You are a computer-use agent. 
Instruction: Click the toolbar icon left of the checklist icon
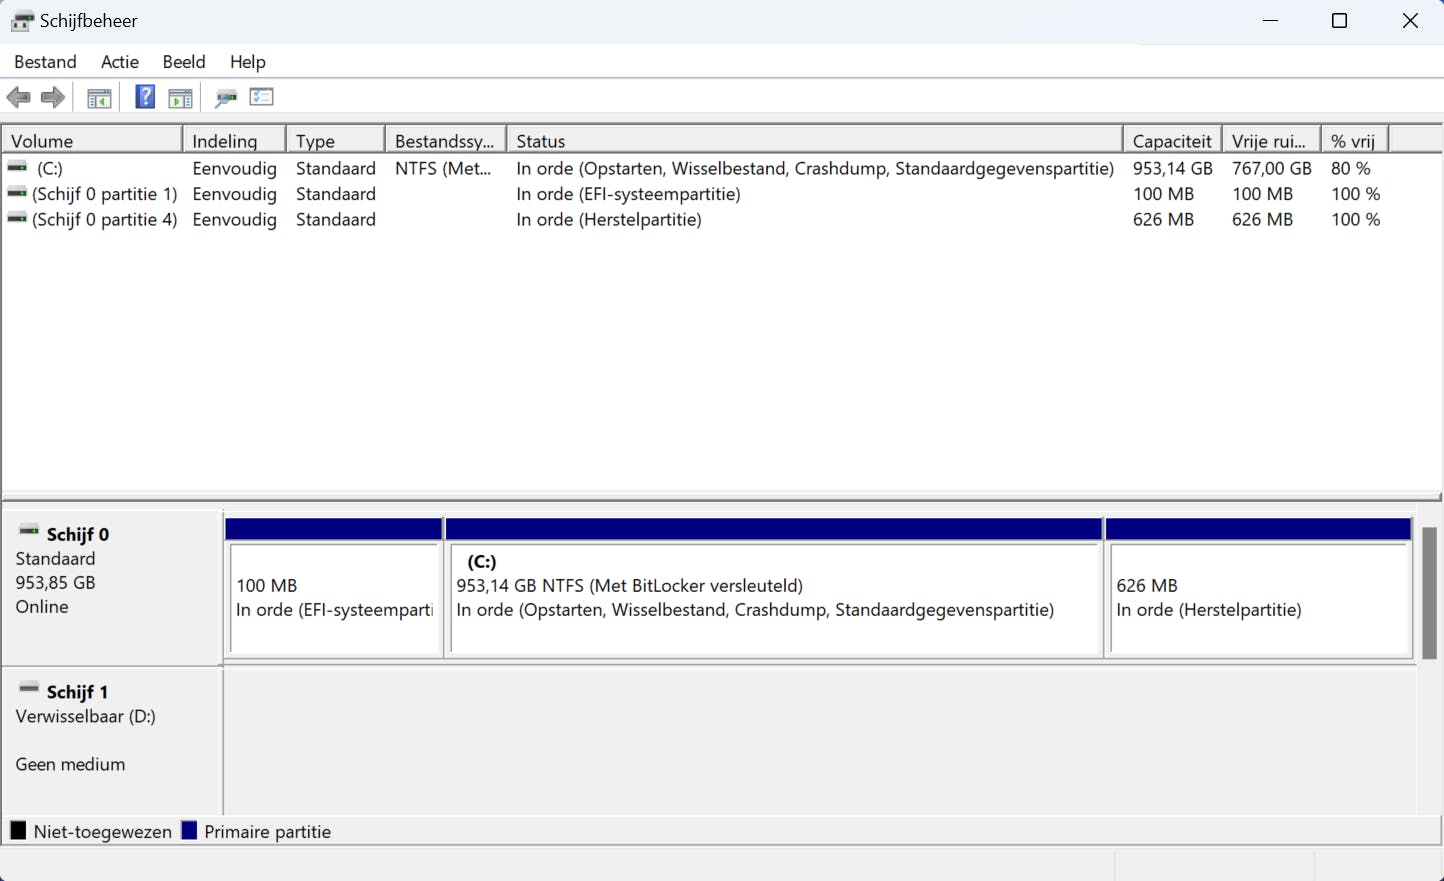[226, 97]
